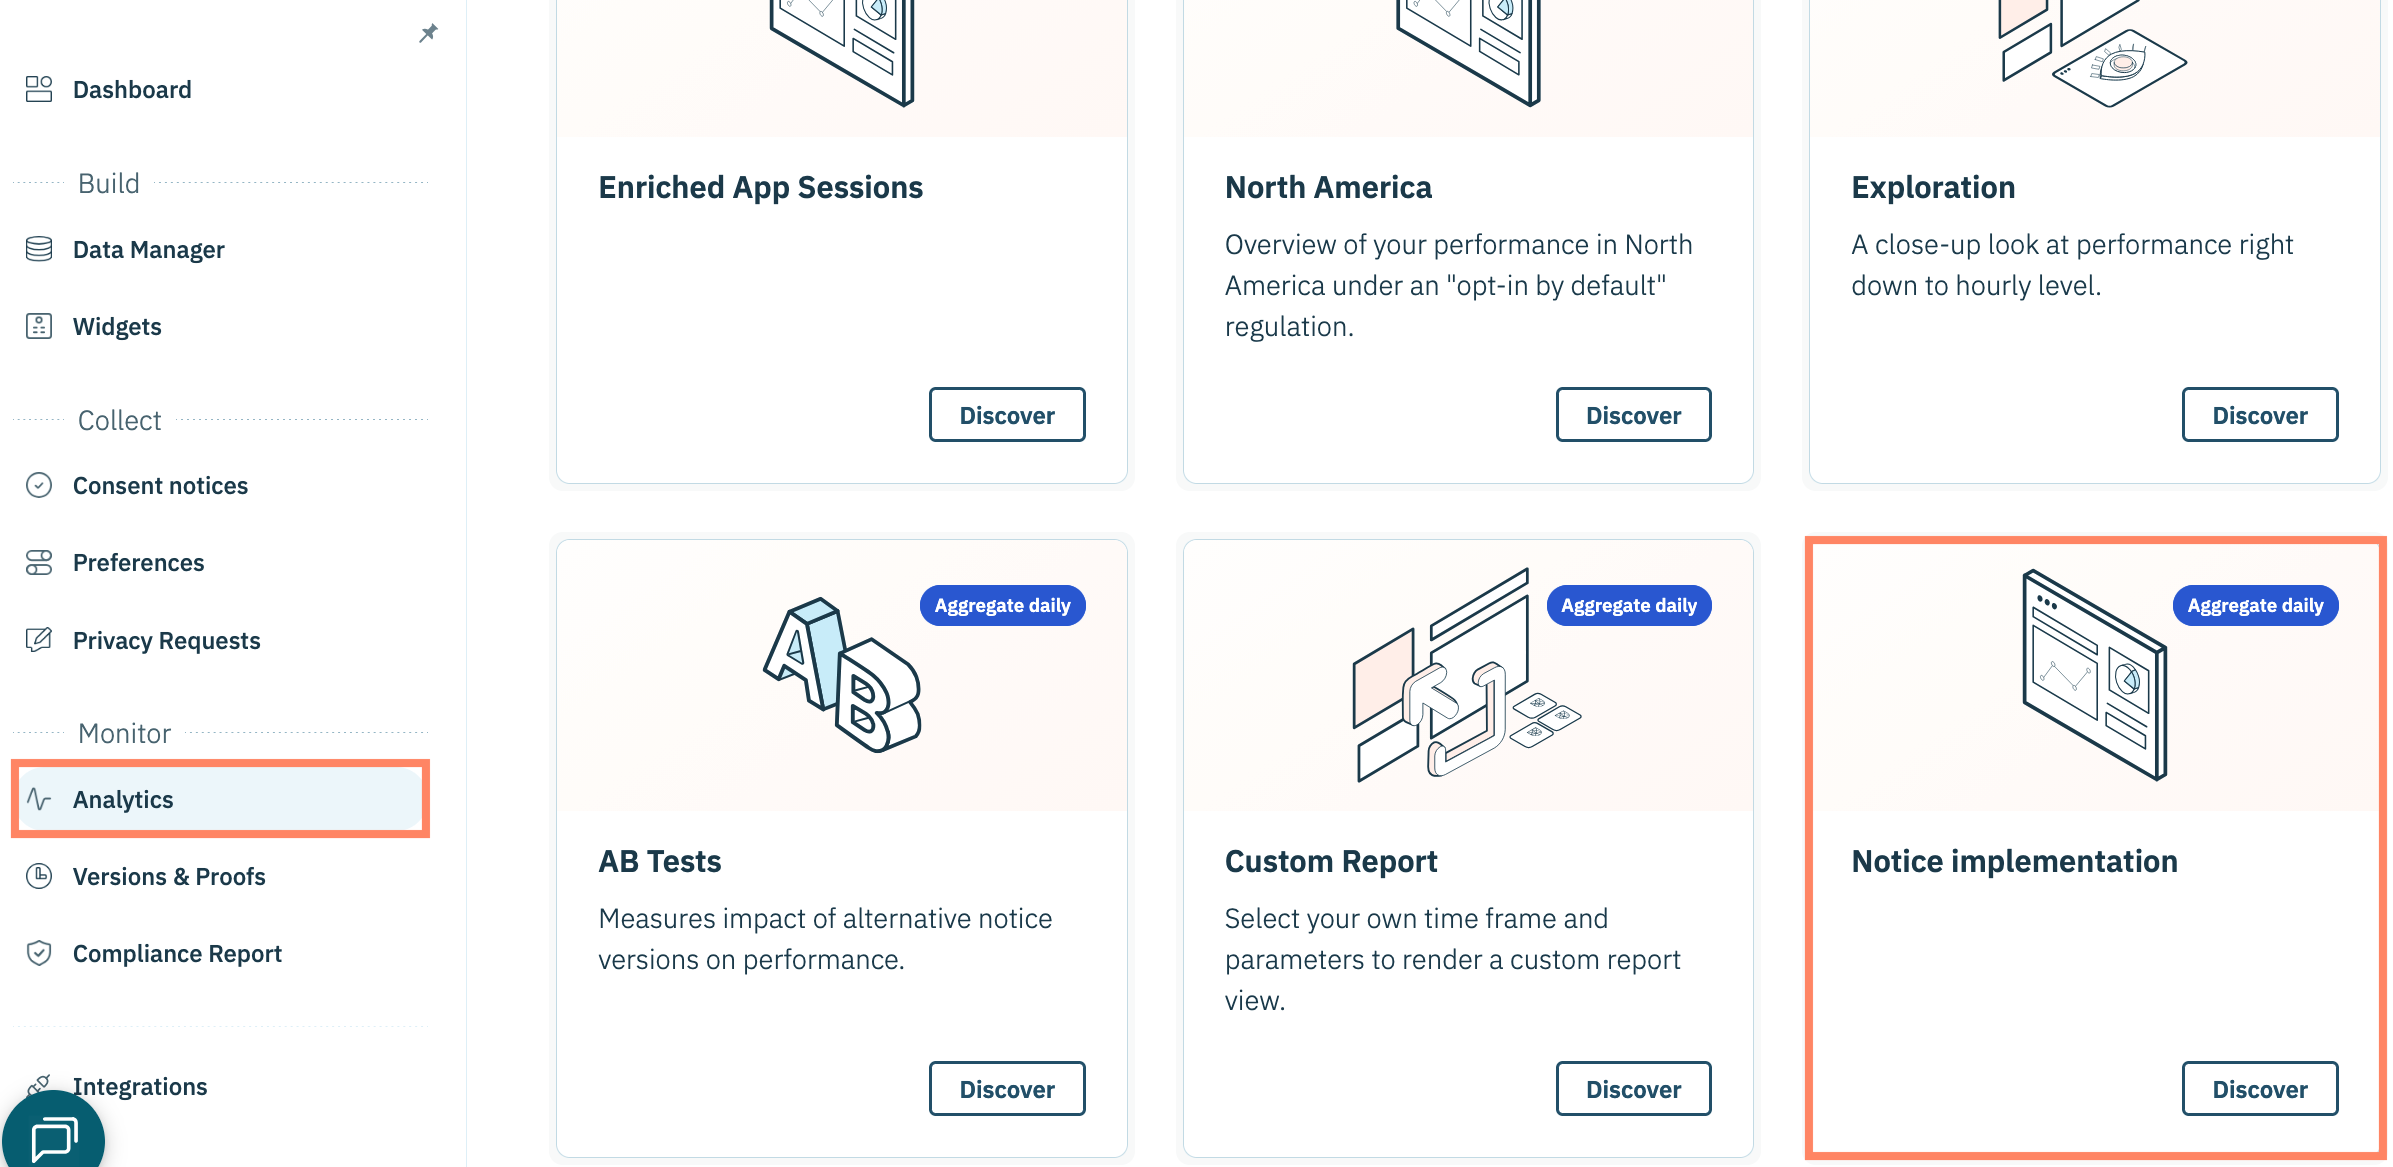Click the Consent notices checkmark icon

pos(39,485)
